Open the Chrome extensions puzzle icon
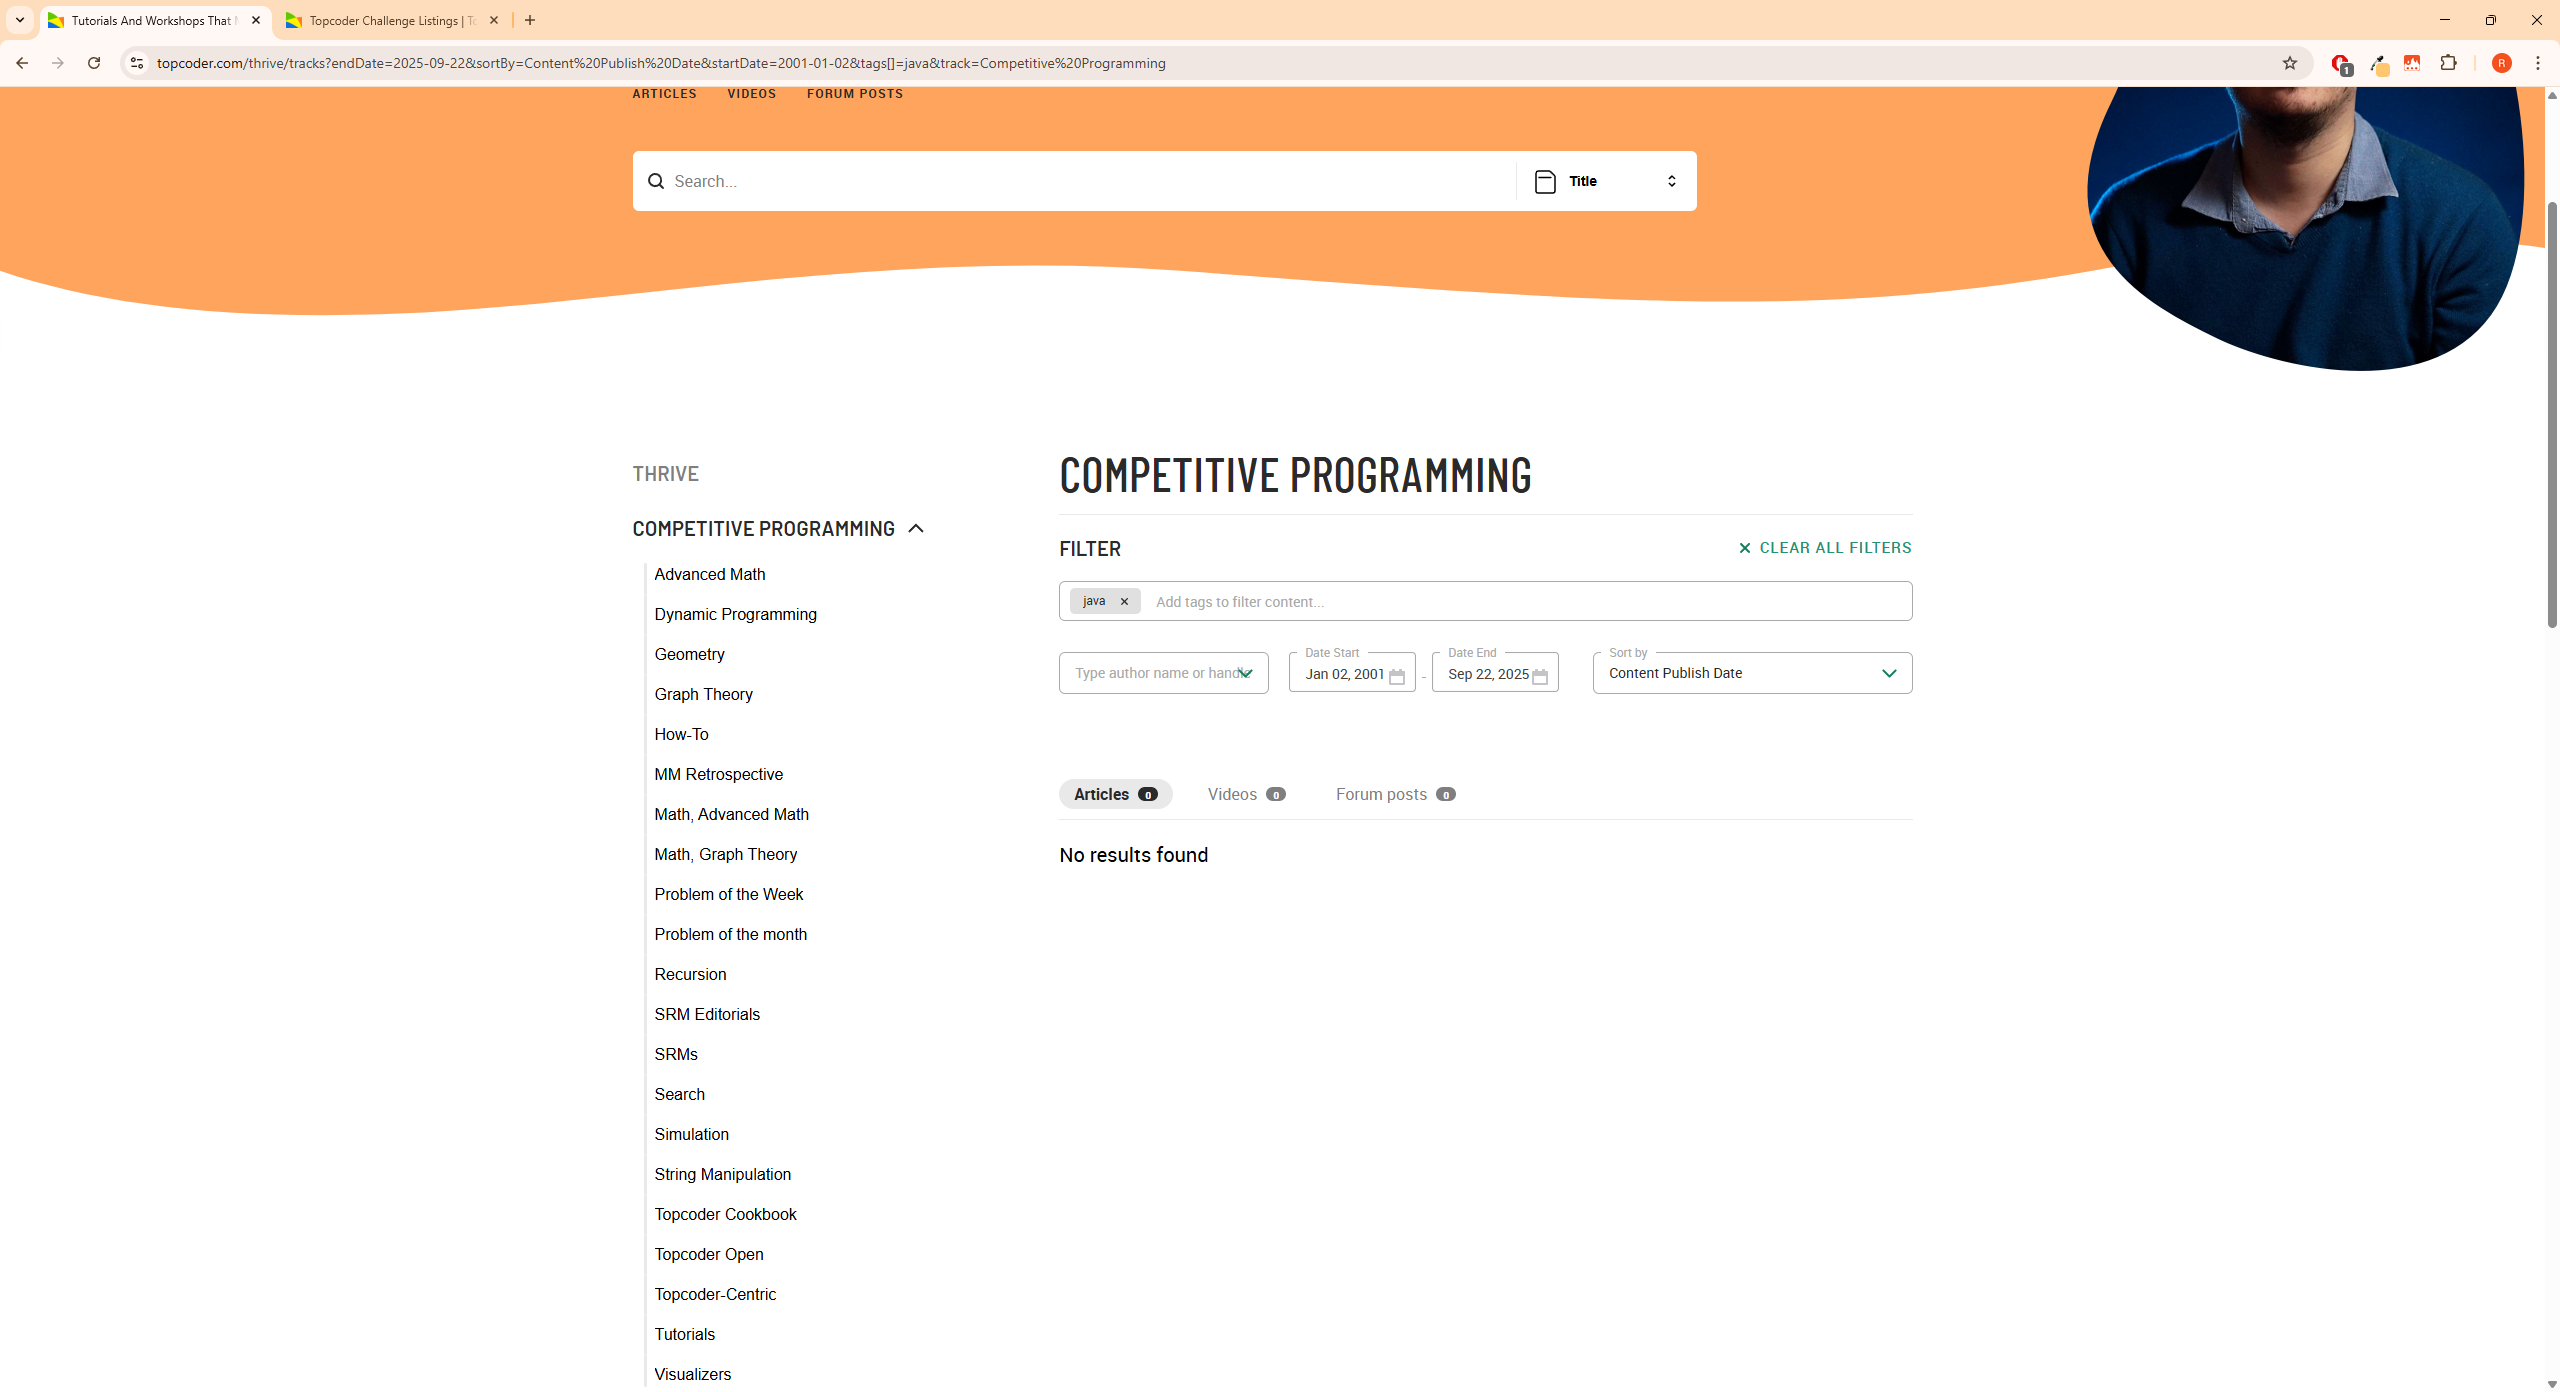This screenshot has height=1392, width=2560. 2448,63
